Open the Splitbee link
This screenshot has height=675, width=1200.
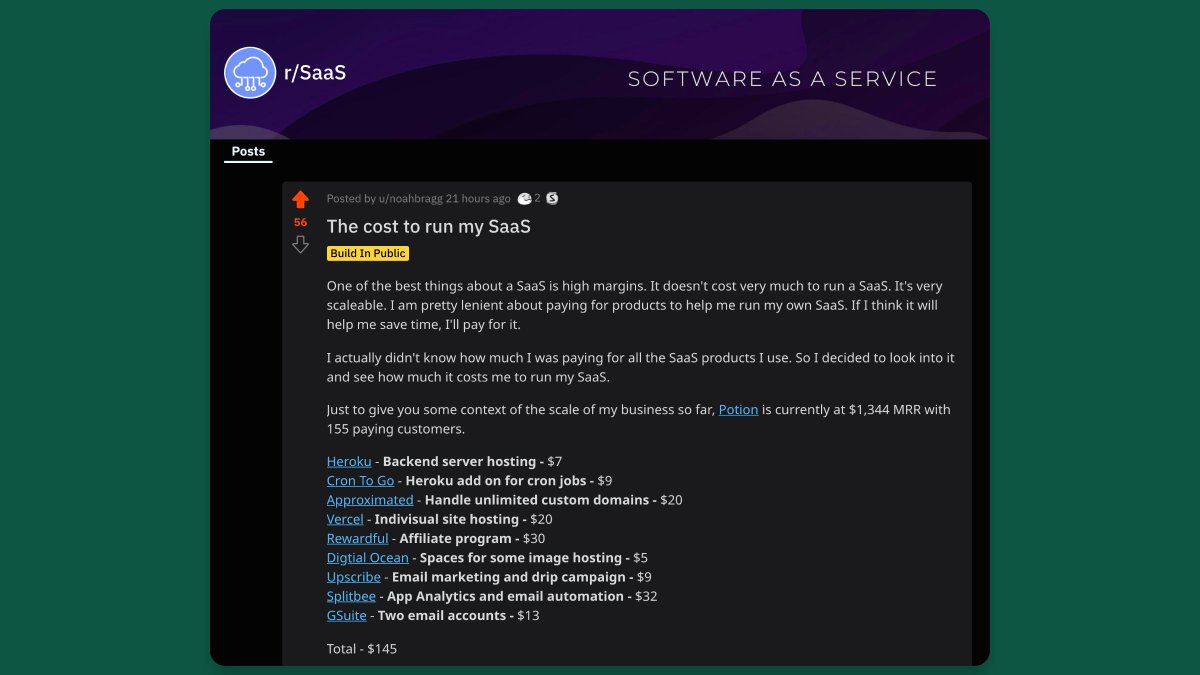click(351, 596)
